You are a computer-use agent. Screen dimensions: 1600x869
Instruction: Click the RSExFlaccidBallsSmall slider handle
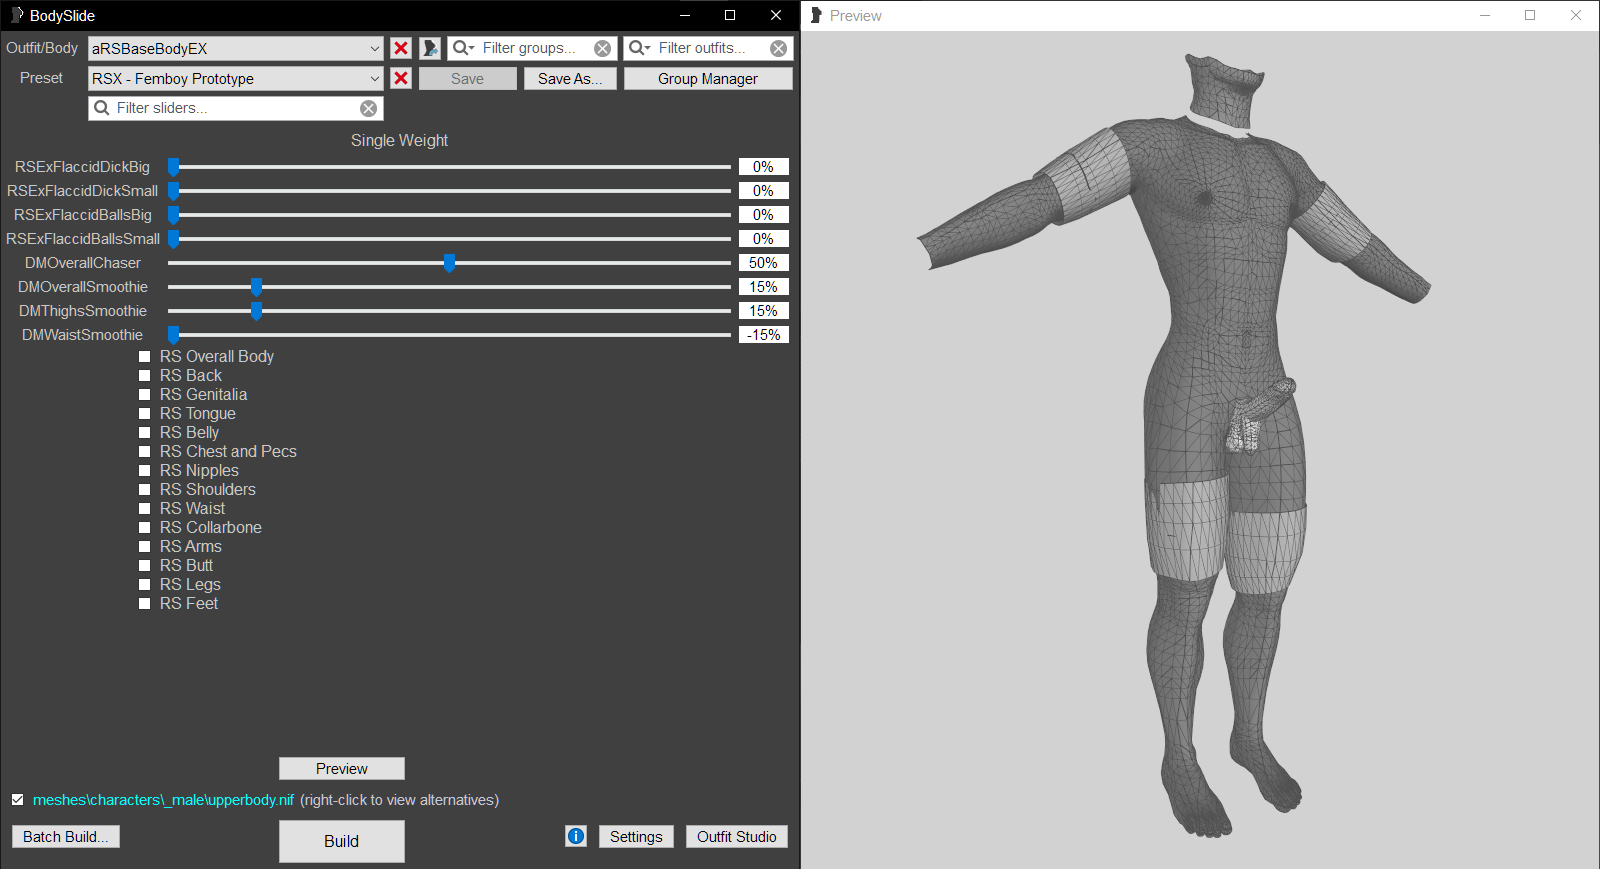(173, 239)
